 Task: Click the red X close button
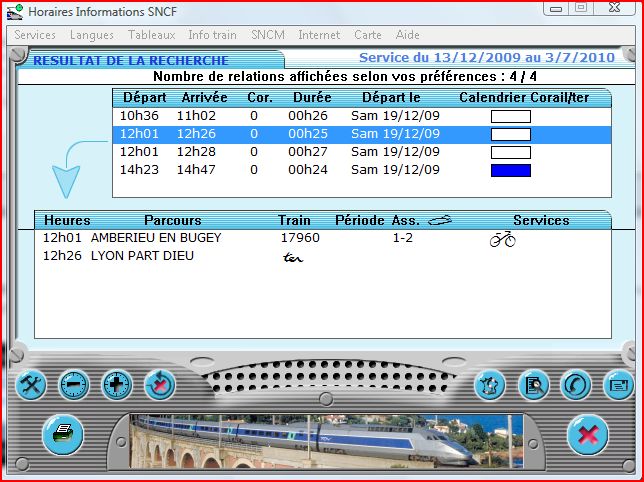[x=588, y=435]
